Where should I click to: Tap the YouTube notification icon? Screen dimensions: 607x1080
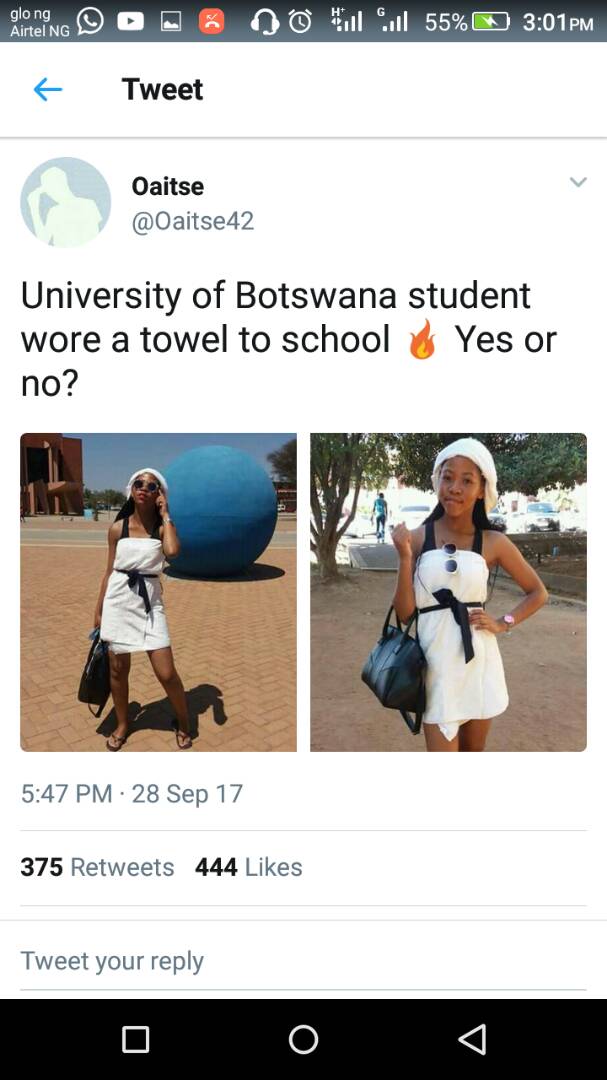tap(130, 22)
